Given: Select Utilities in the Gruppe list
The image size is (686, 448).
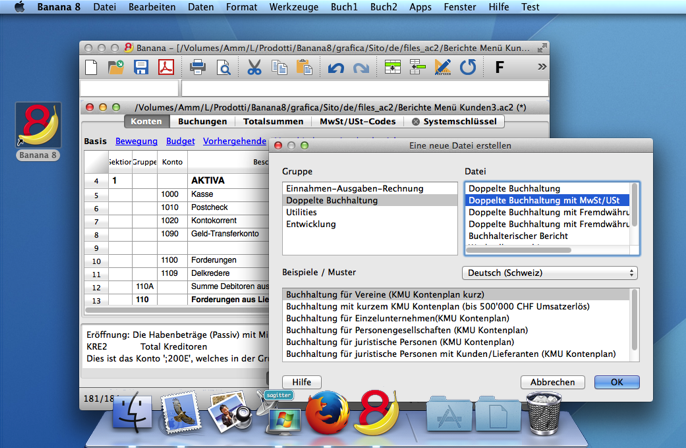Looking at the screenshot, I should (x=370, y=212).
